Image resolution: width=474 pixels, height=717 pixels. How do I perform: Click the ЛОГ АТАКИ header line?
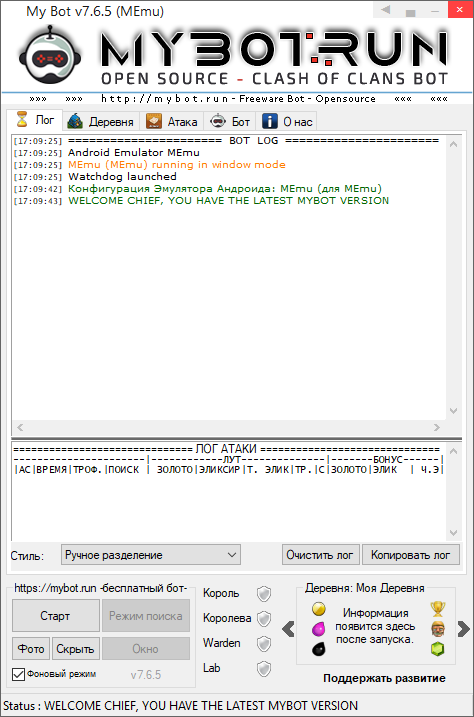pyautogui.click(x=227, y=449)
